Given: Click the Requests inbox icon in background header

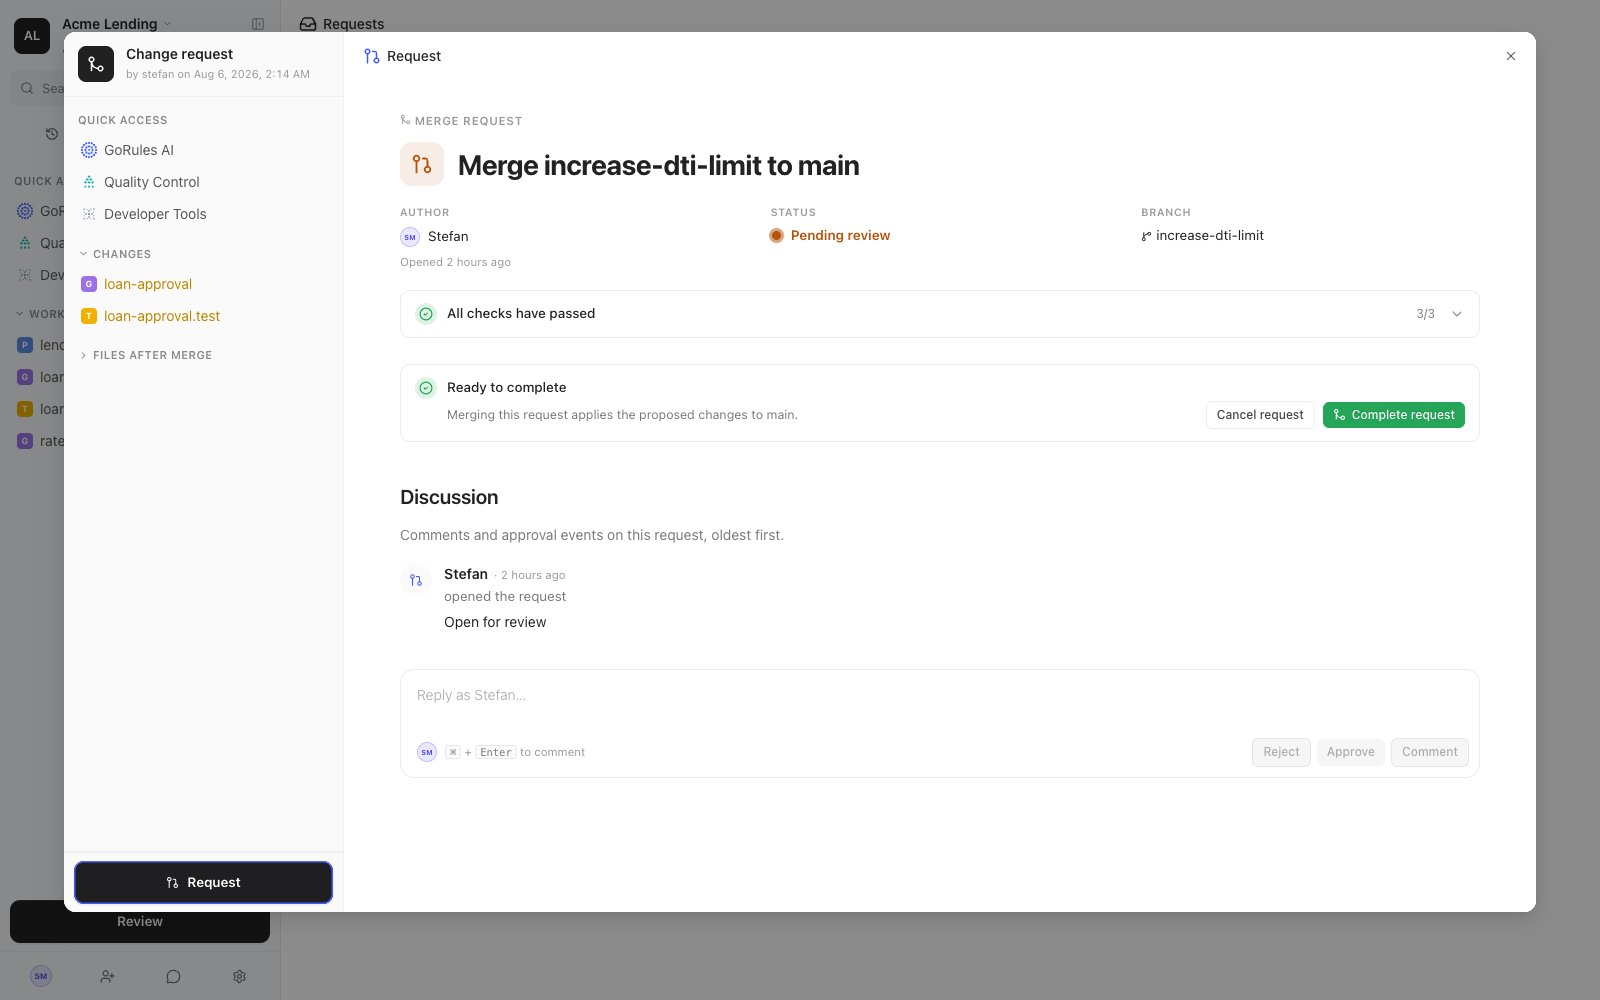Looking at the screenshot, I should pos(308,24).
